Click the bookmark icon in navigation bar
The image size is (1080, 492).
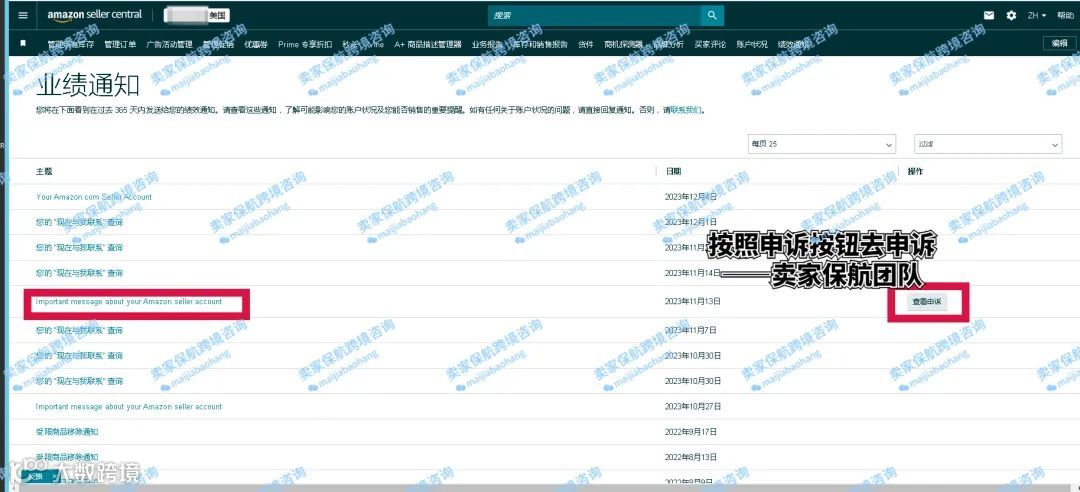point(23,43)
